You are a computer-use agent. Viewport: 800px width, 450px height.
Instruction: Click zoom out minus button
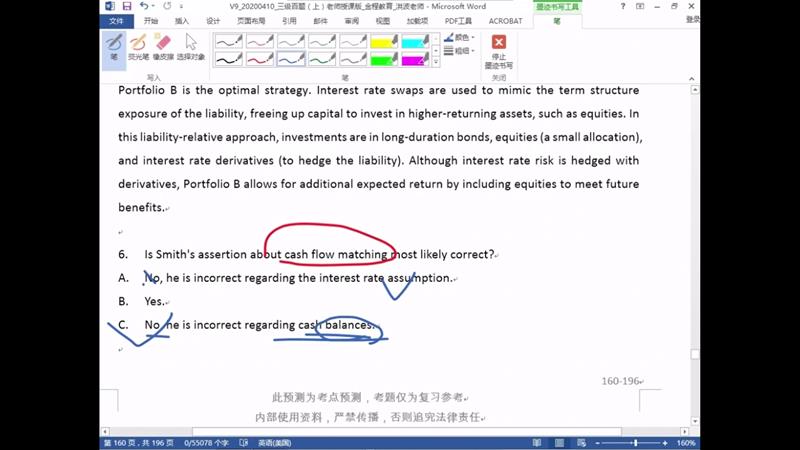[597, 443]
